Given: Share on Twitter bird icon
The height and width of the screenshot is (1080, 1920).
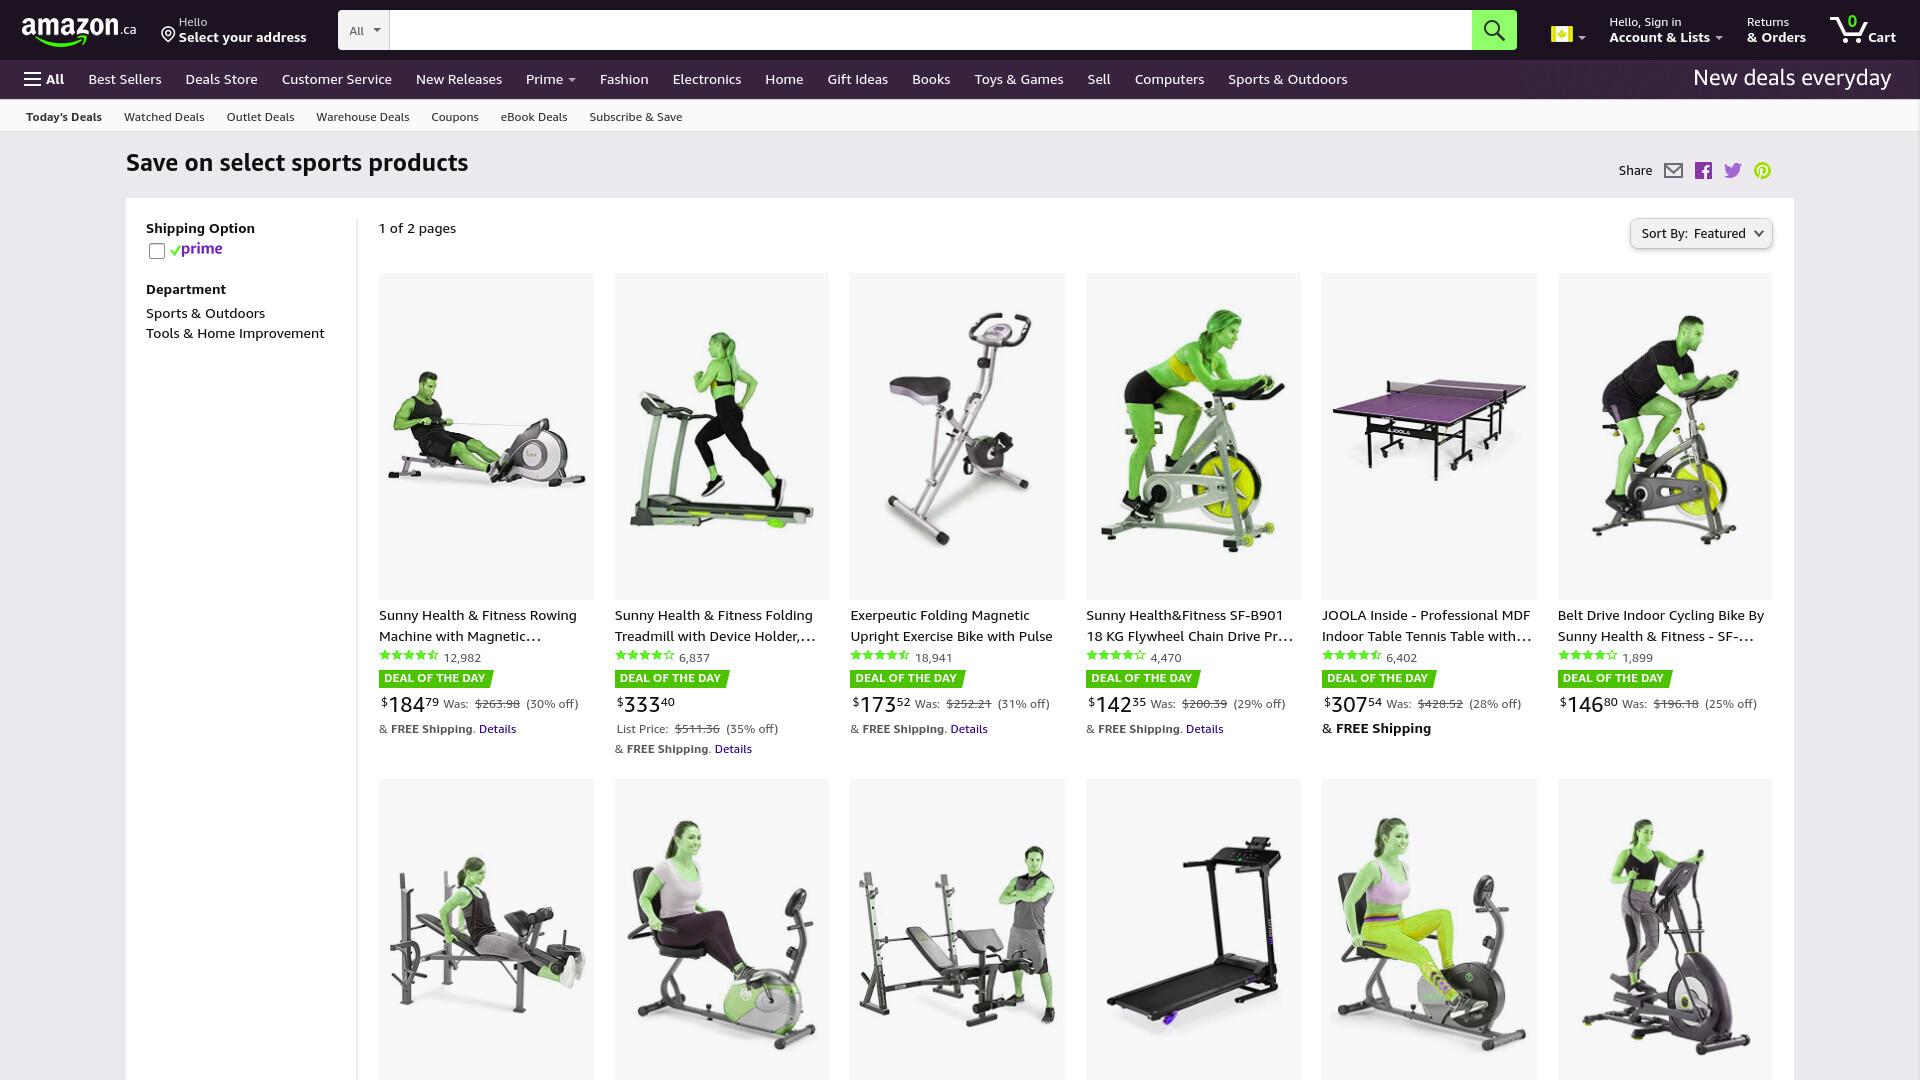Looking at the screenshot, I should point(1733,171).
